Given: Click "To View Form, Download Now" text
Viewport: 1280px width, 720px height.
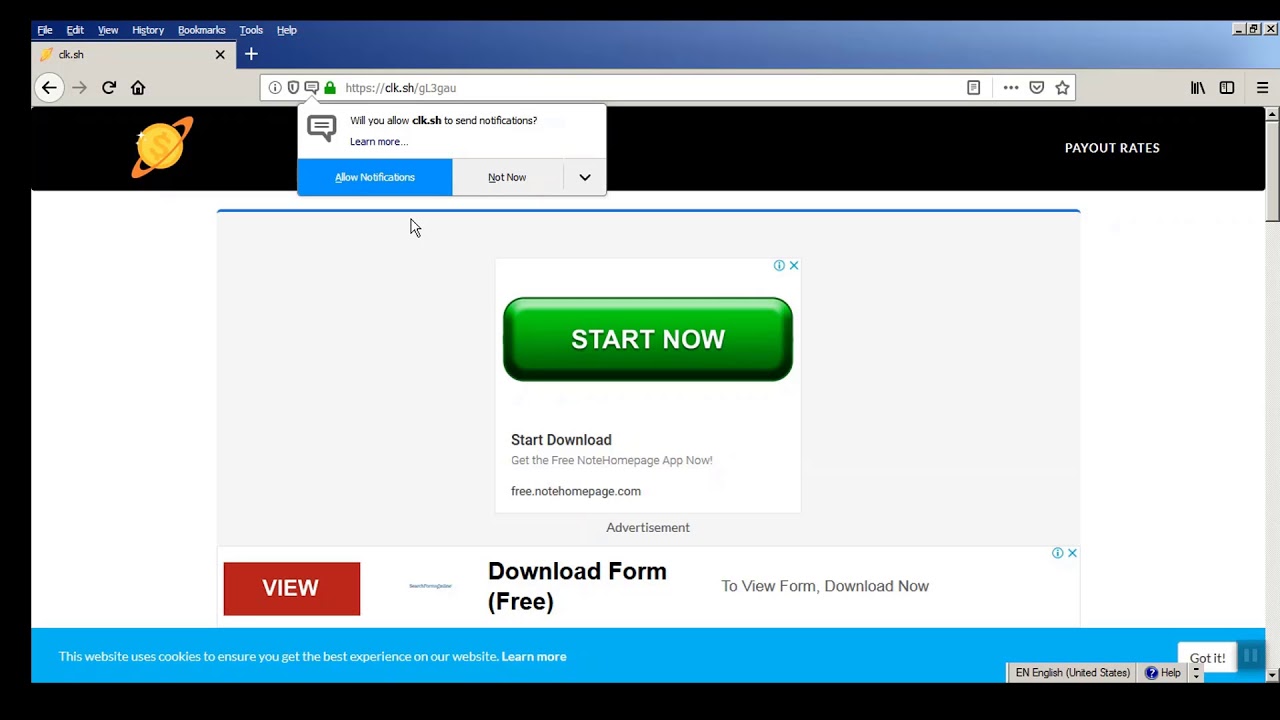Looking at the screenshot, I should 825,586.
